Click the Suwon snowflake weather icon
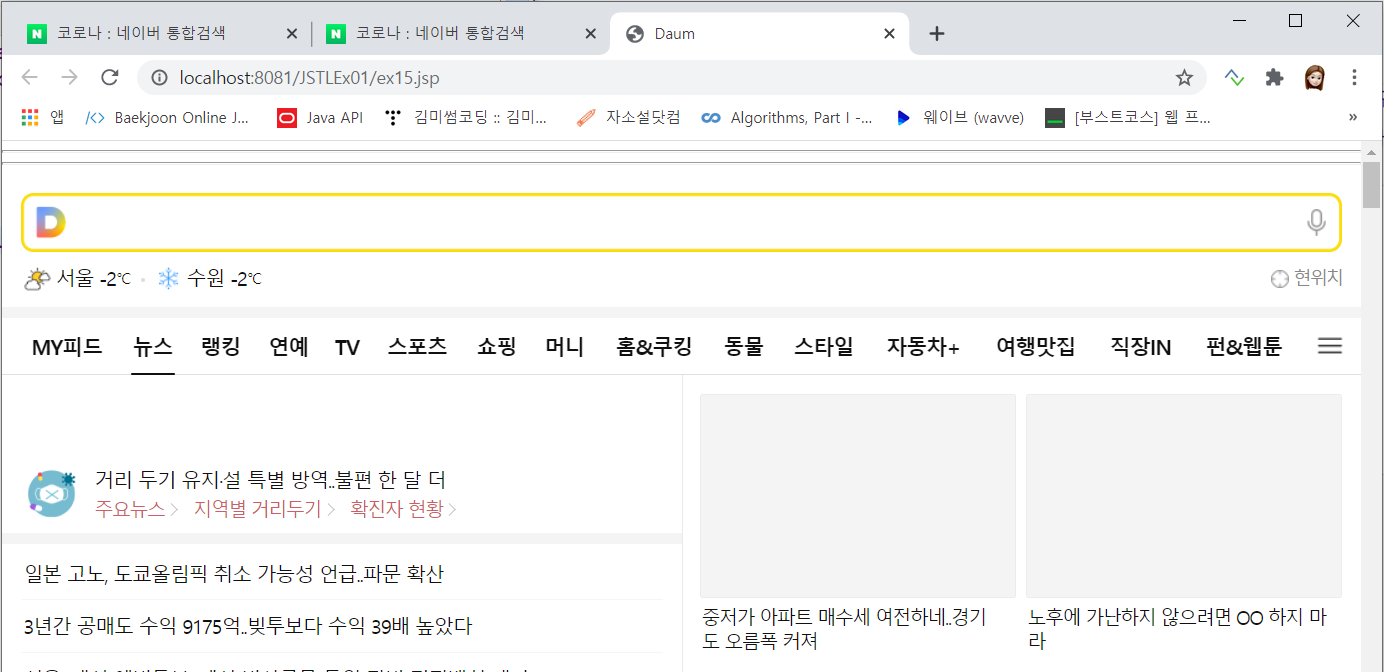This screenshot has width=1384, height=672. 168,279
